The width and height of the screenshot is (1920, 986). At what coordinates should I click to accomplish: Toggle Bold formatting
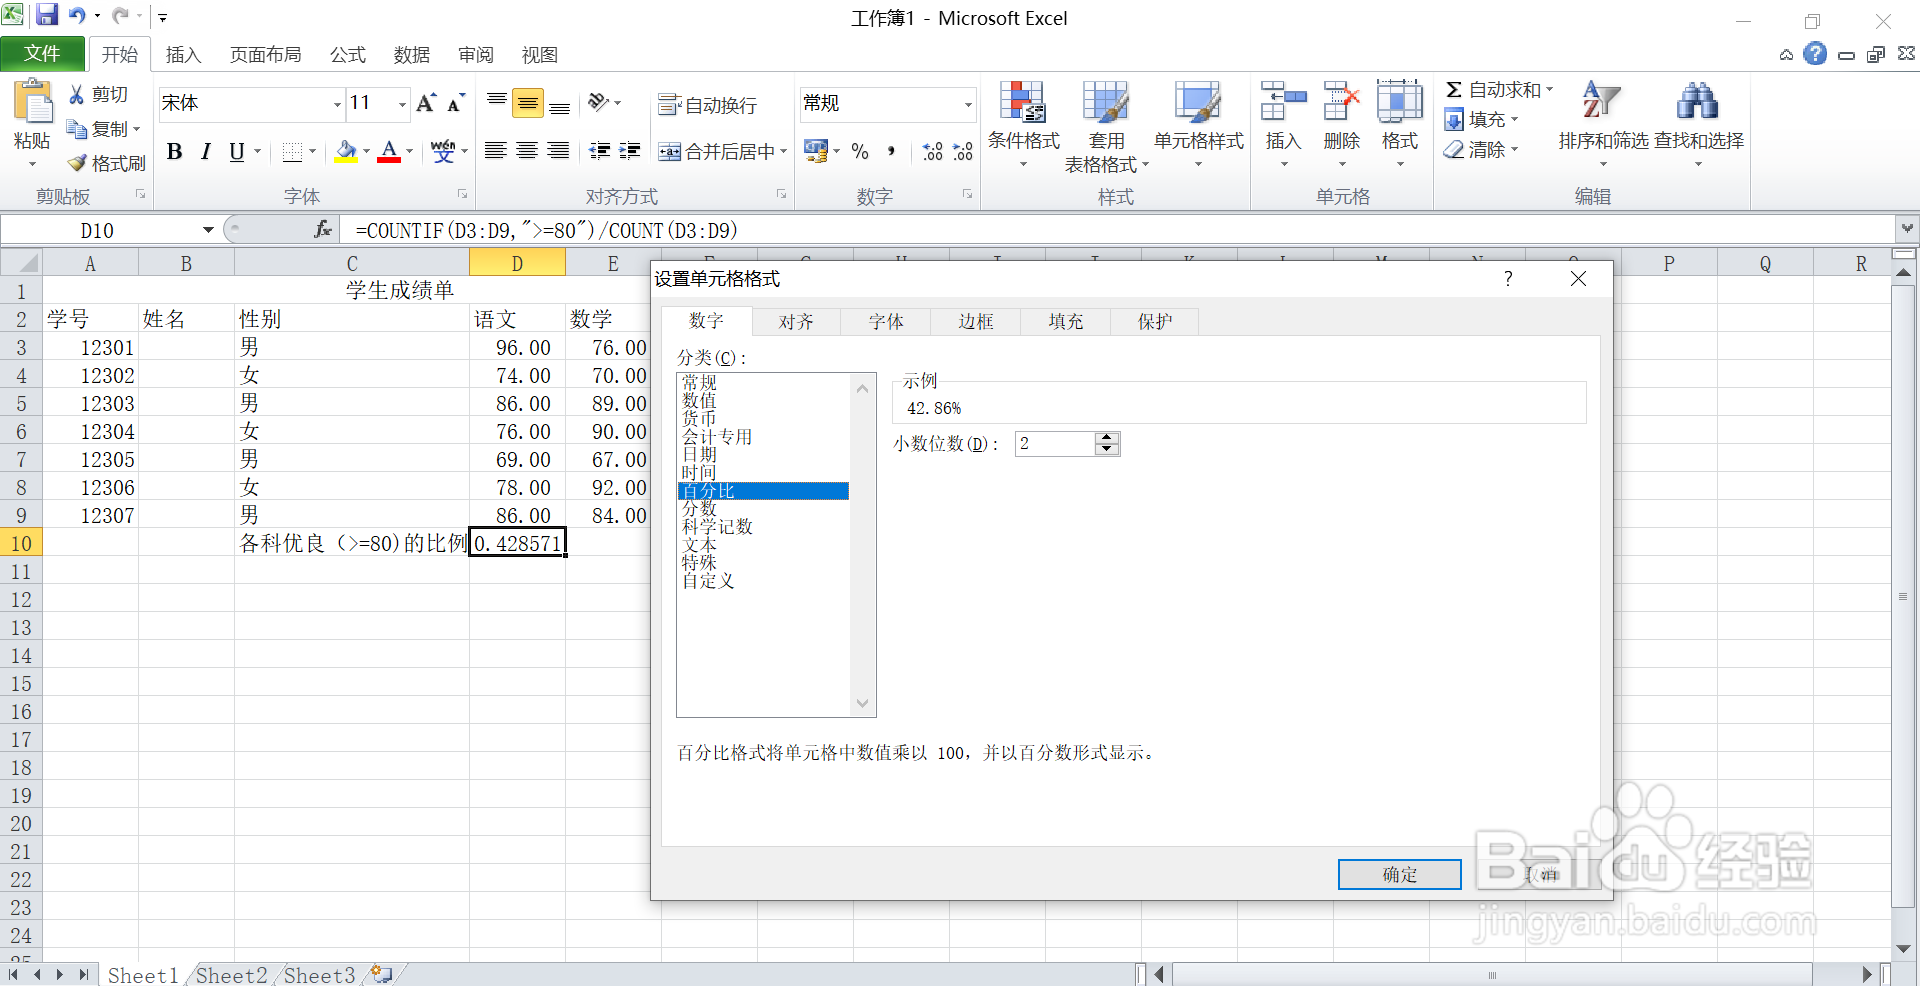[175, 151]
